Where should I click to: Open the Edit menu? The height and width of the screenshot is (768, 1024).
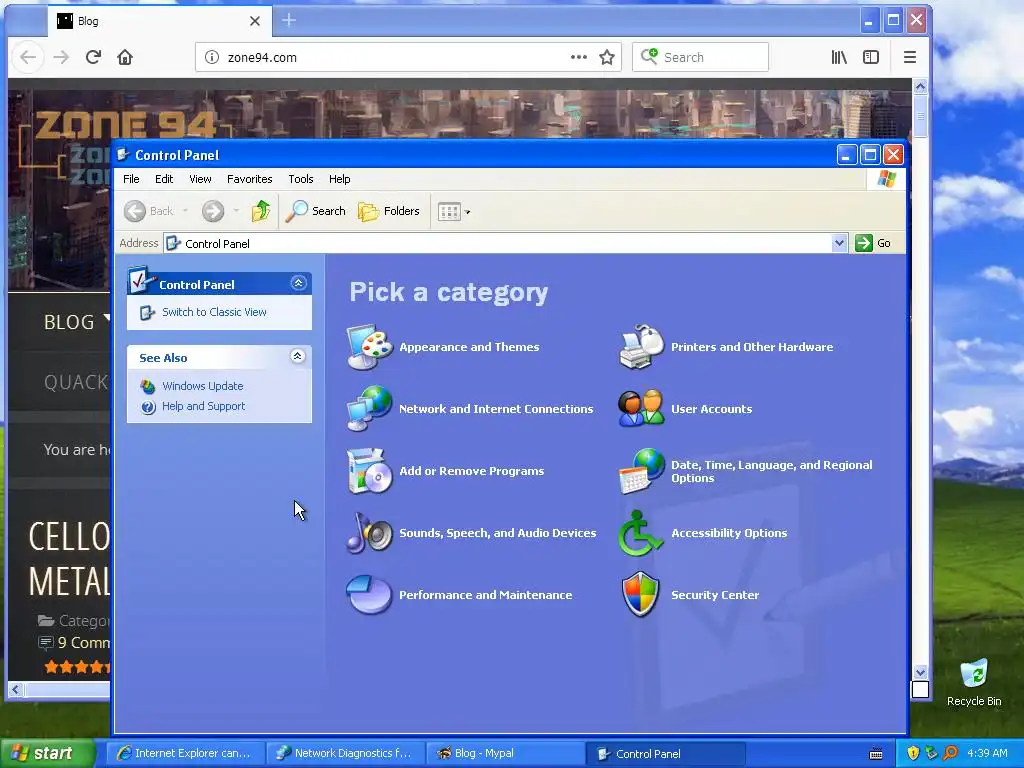tap(164, 179)
